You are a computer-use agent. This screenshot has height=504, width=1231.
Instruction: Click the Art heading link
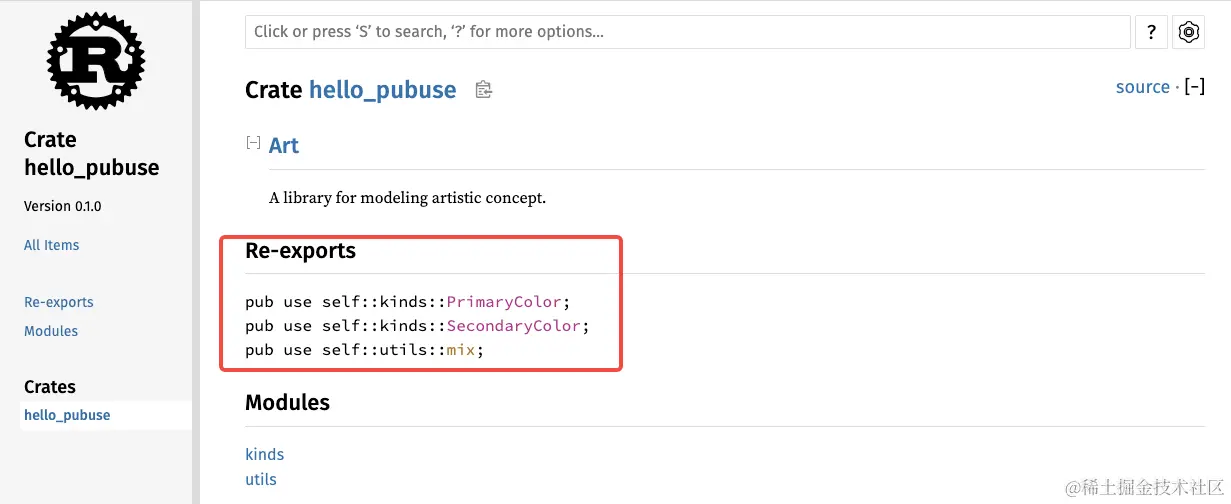pyautogui.click(x=284, y=145)
